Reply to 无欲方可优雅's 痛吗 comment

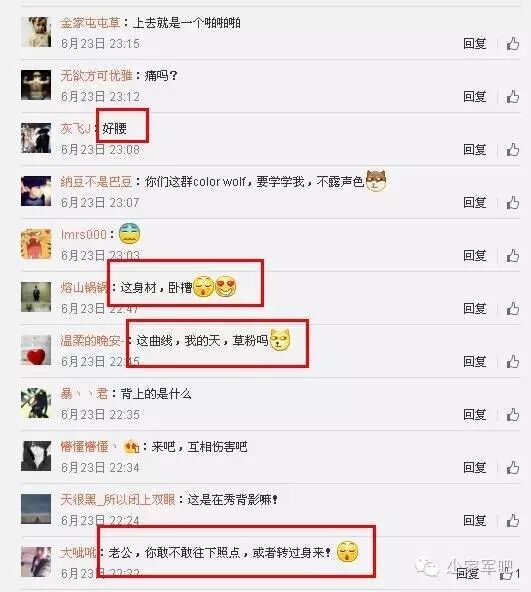point(474,97)
